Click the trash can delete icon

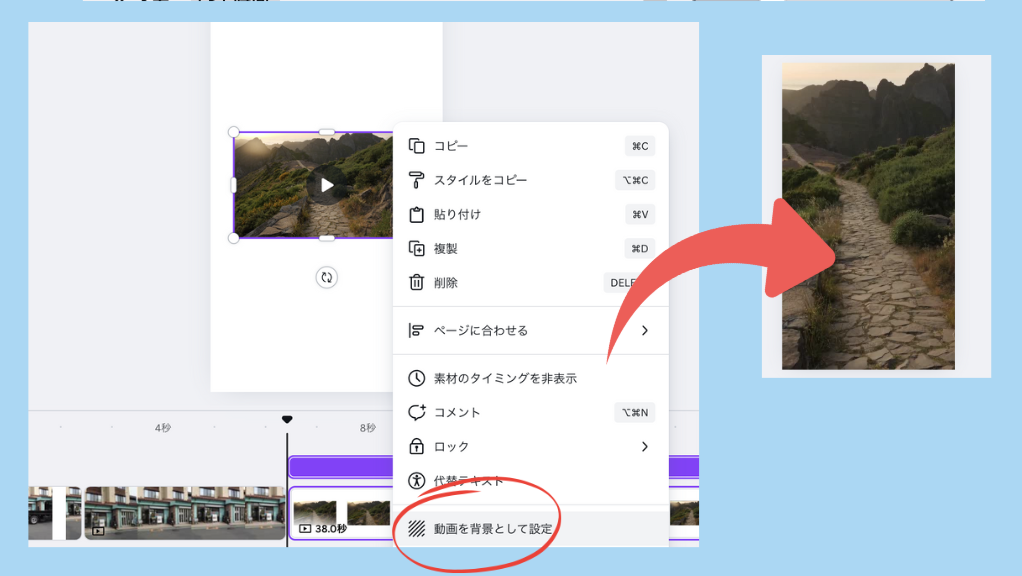[x=416, y=283]
